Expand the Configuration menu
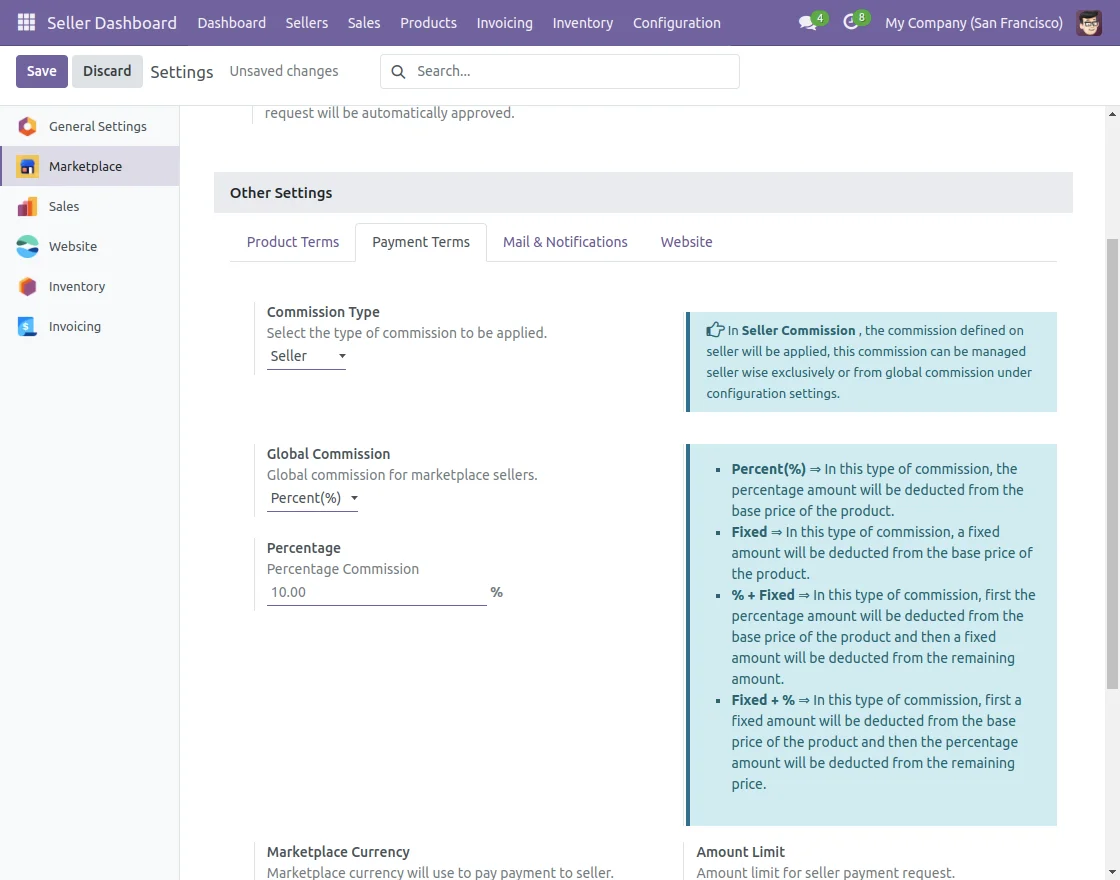Screen dimensions: 1120x880 [676, 22]
